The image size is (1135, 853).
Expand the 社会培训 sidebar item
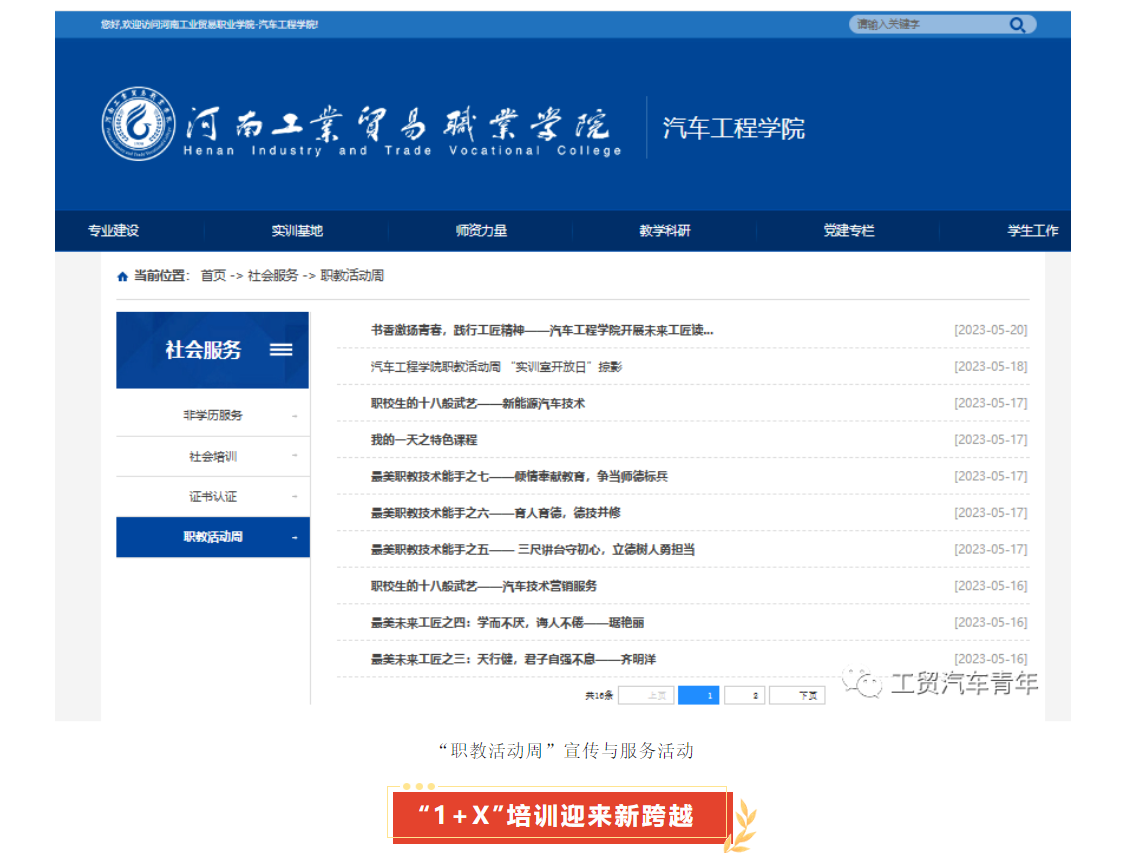coord(213,457)
